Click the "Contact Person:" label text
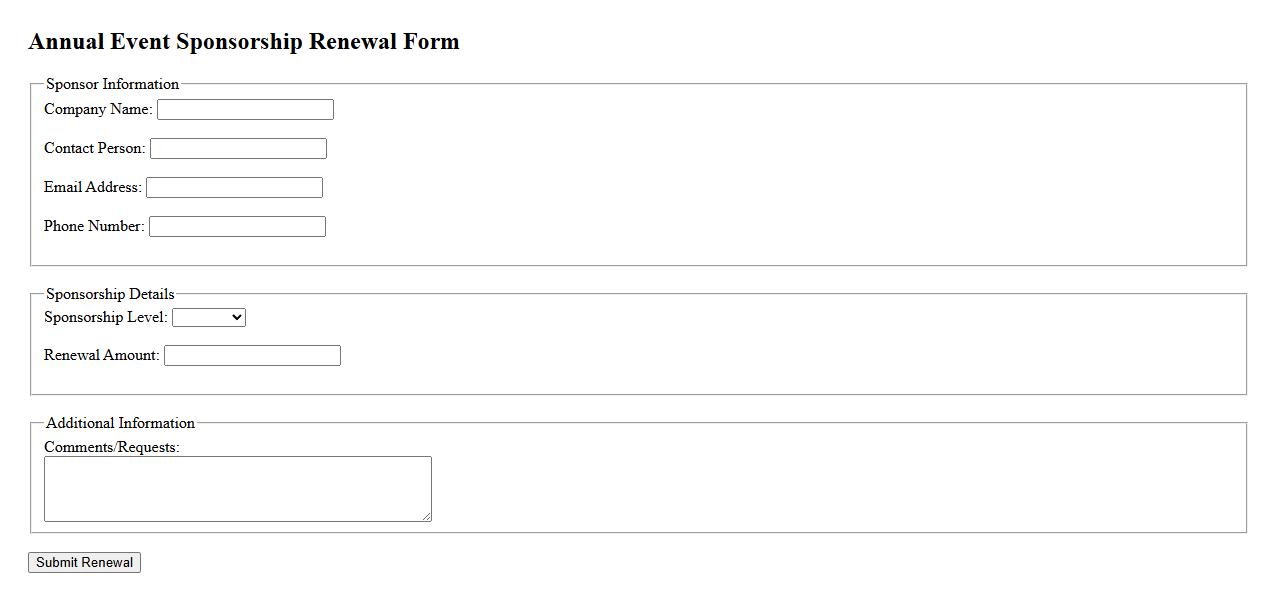Screen dimensions: 1278x601 (94, 148)
